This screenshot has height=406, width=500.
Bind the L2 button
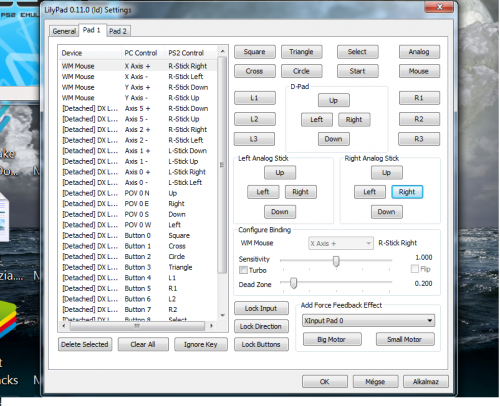(x=255, y=119)
